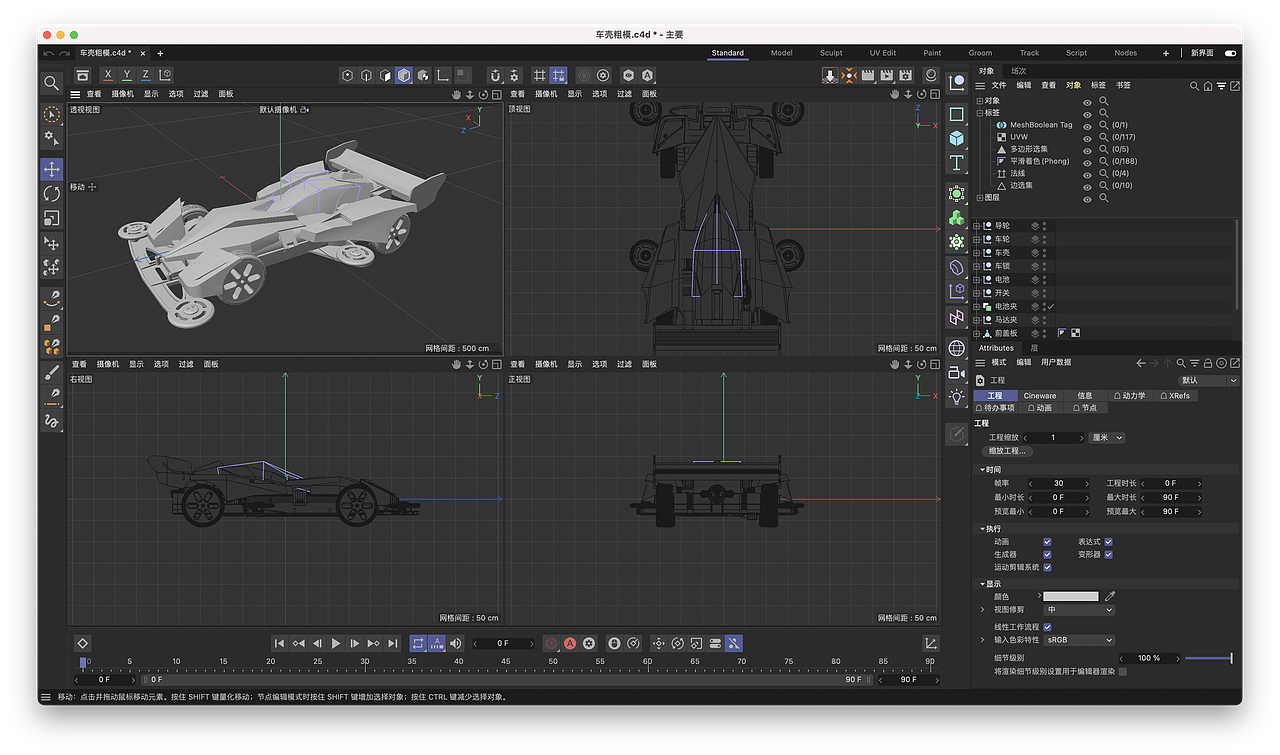This screenshot has width=1280, height=755.
Task: Click the search magnifier in left toolbar
Action: click(x=51, y=83)
